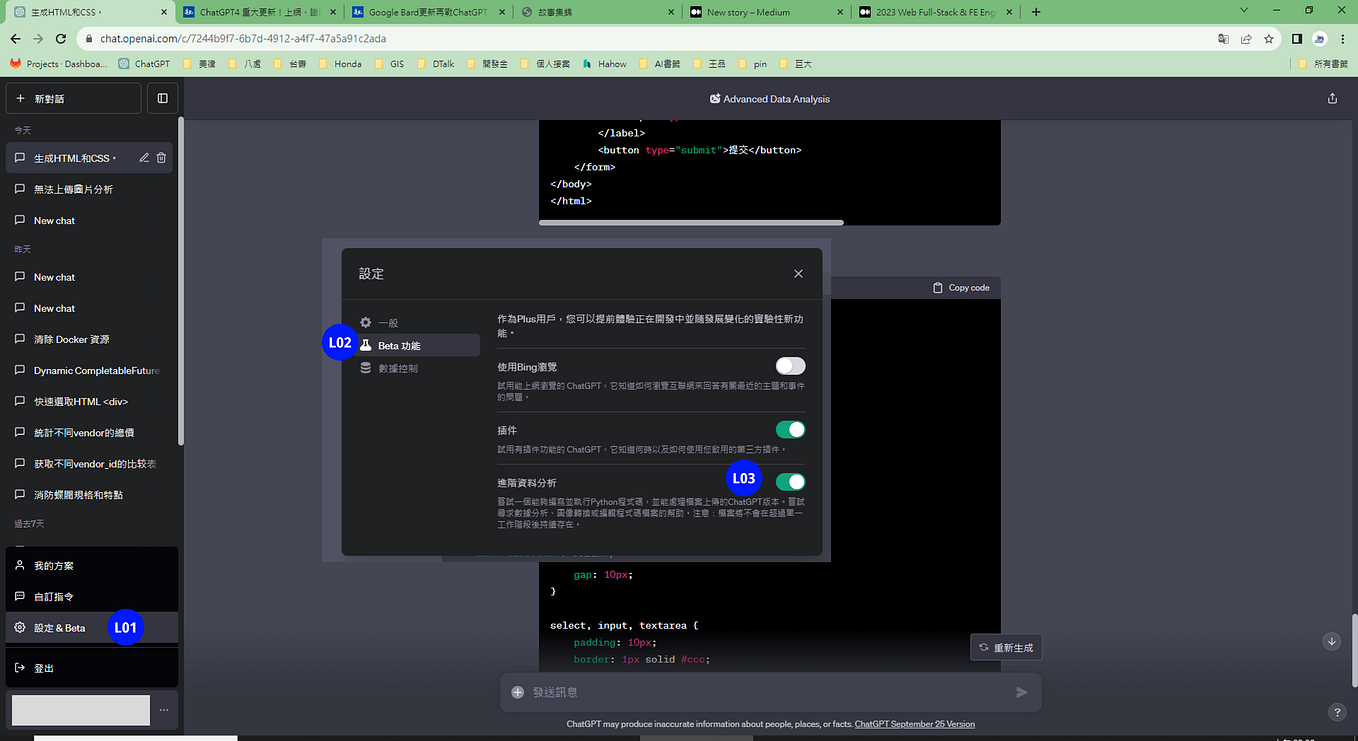Open the tab search chevron in title bar
The image size is (1358, 741).
[1244, 10]
